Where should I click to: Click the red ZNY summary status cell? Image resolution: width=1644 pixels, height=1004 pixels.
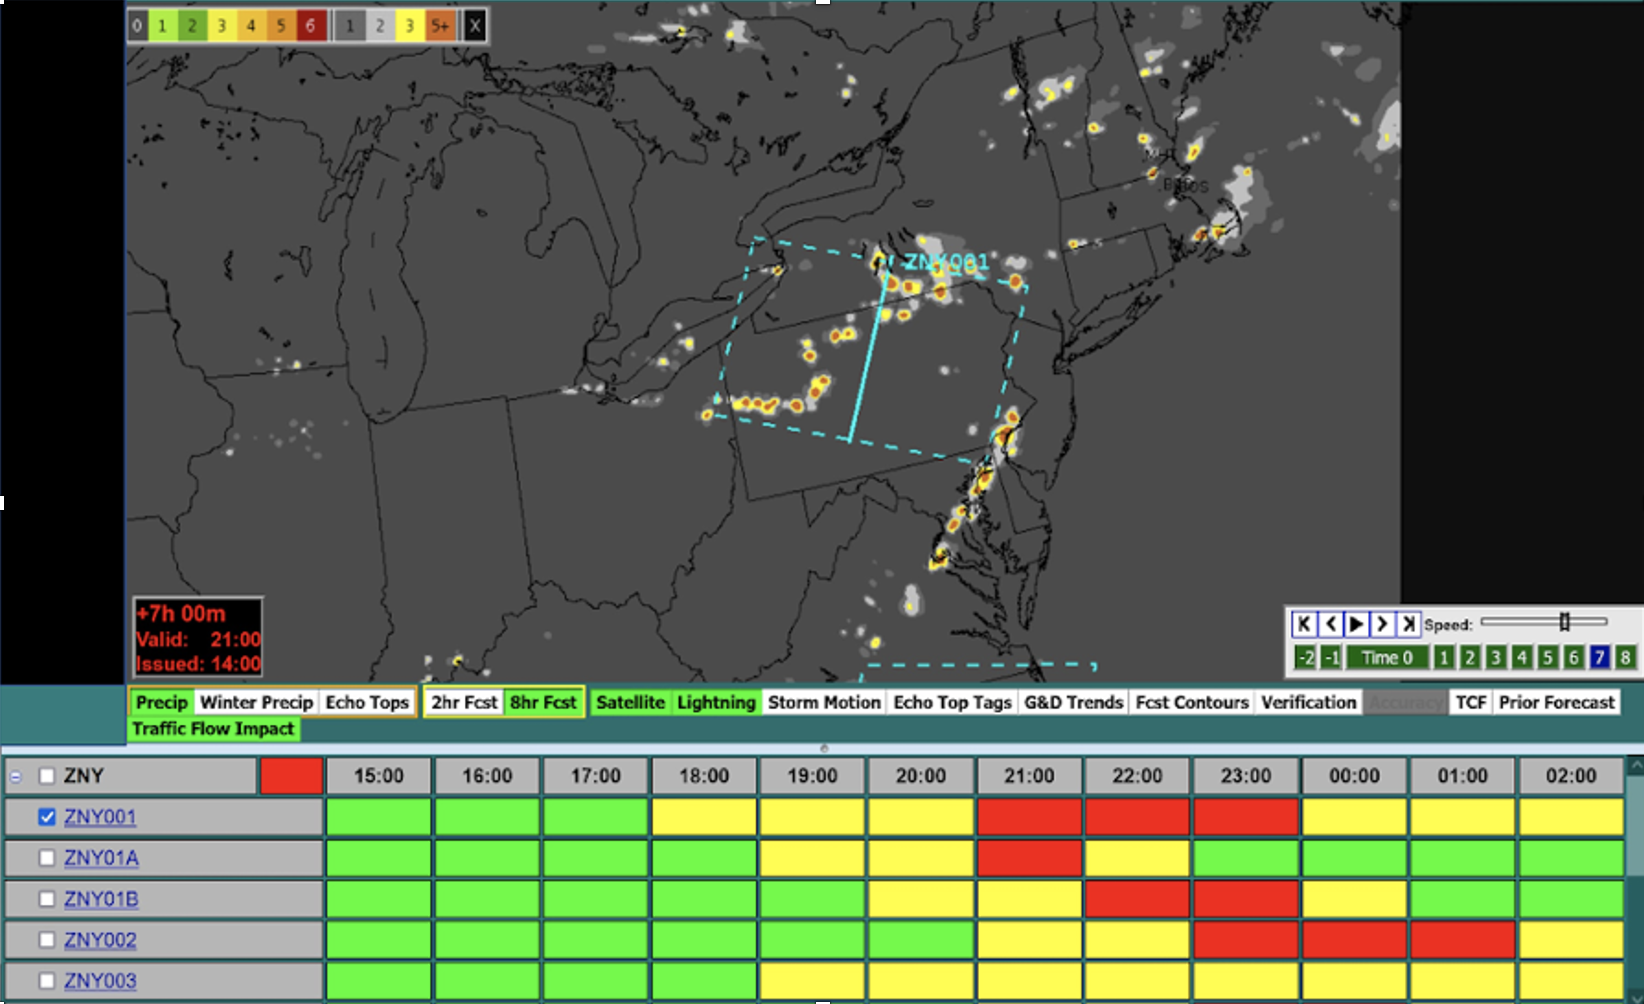pos(291,776)
